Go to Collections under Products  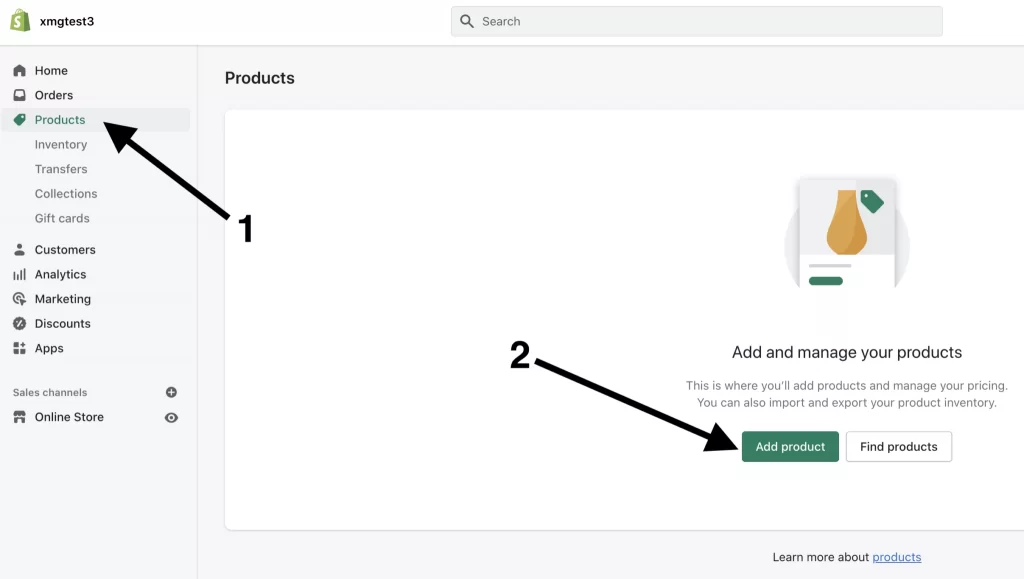(x=66, y=194)
